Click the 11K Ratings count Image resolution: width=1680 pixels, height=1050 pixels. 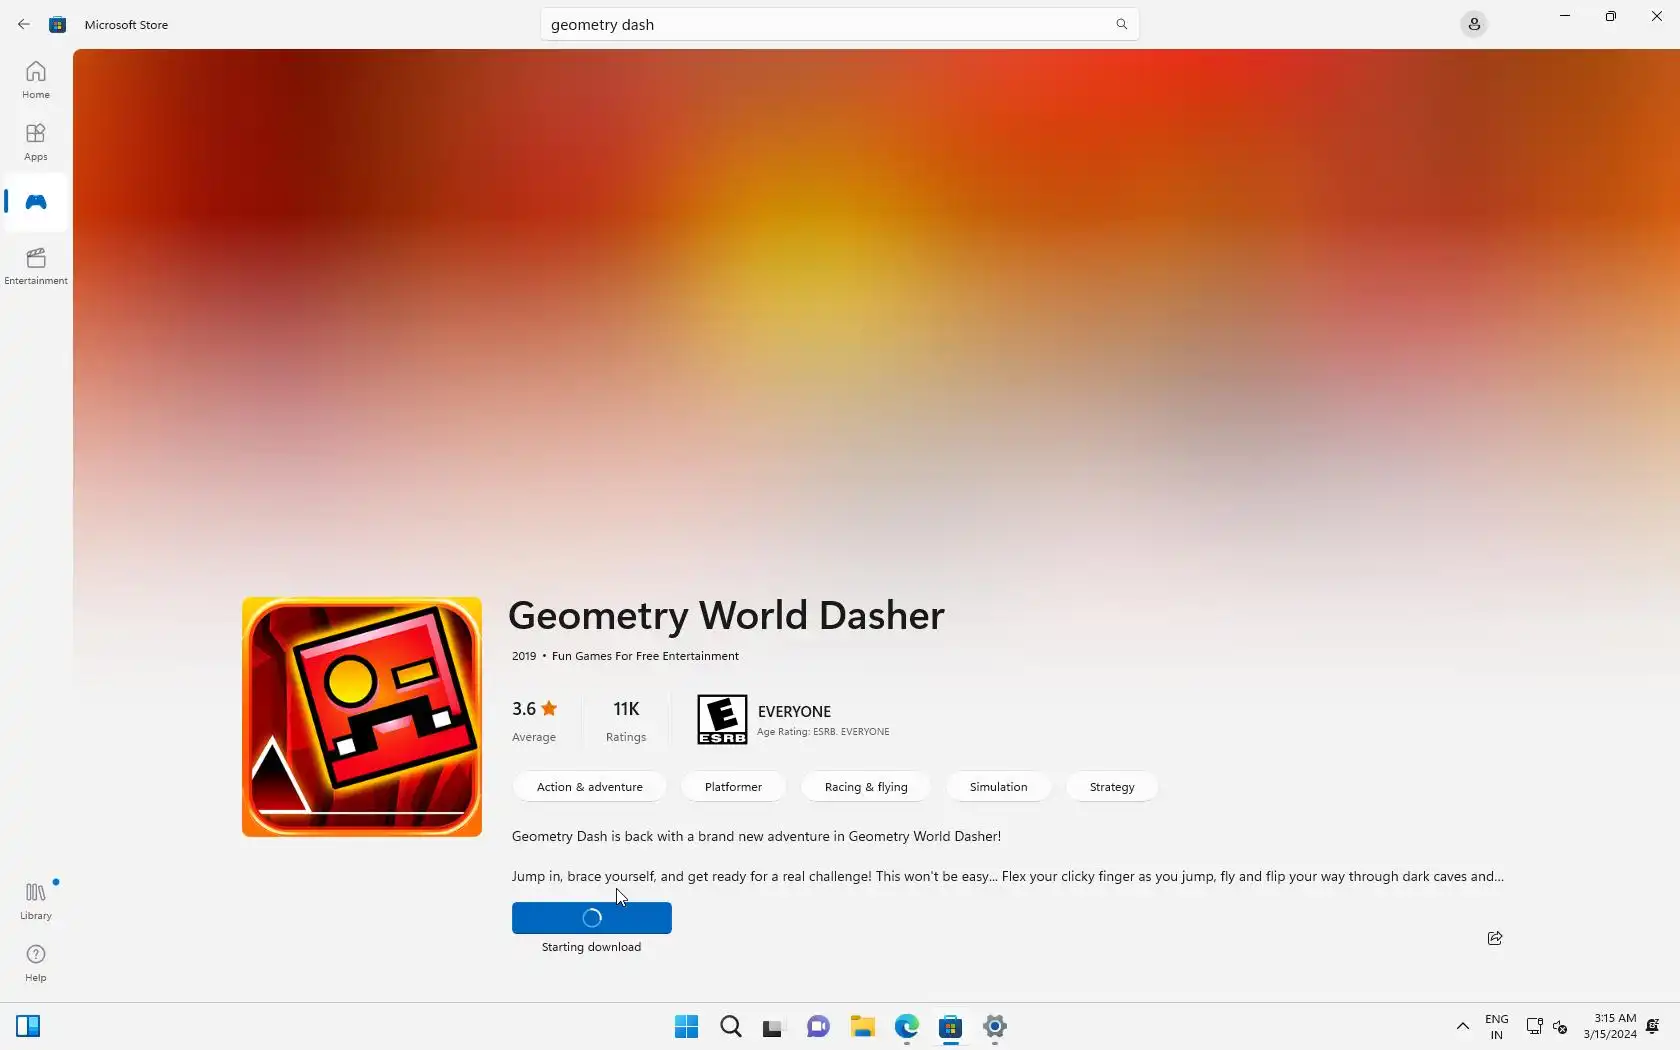click(x=626, y=720)
